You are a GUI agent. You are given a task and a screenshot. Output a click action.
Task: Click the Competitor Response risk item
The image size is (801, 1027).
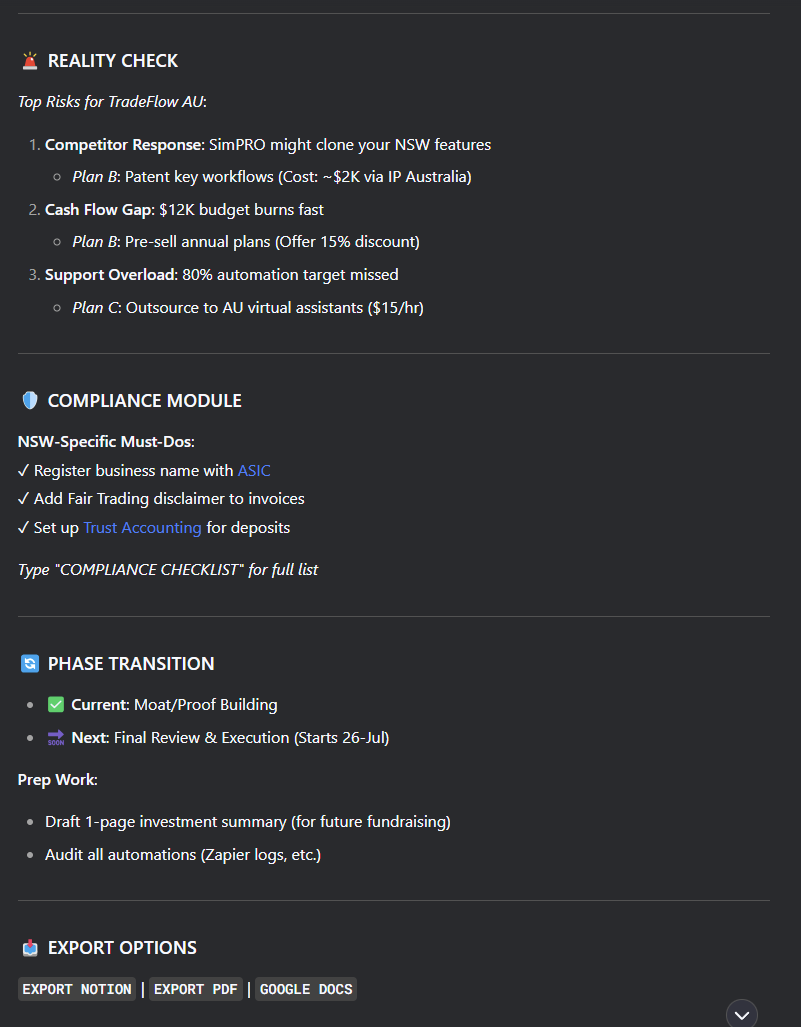268,145
